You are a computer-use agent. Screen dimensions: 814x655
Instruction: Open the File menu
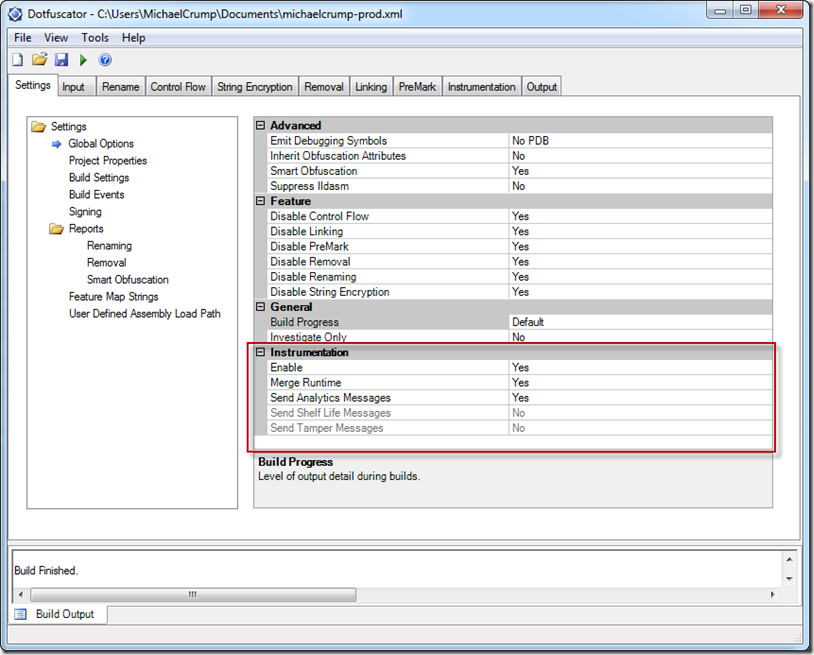point(22,38)
